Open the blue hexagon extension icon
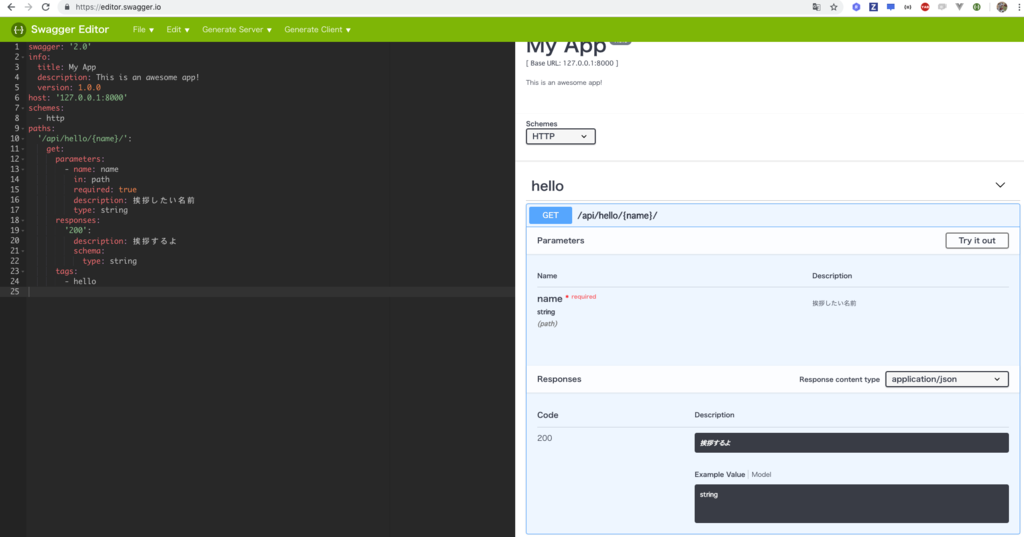This screenshot has width=1024, height=537. click(856, 7)
